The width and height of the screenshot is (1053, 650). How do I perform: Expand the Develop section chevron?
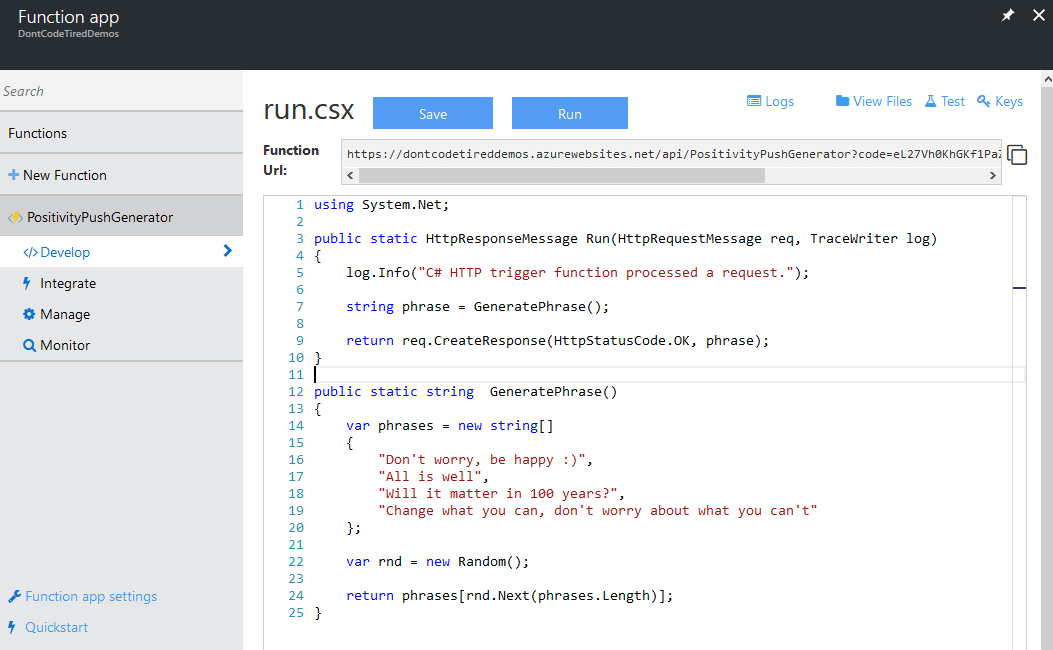(x=229, y=252)
